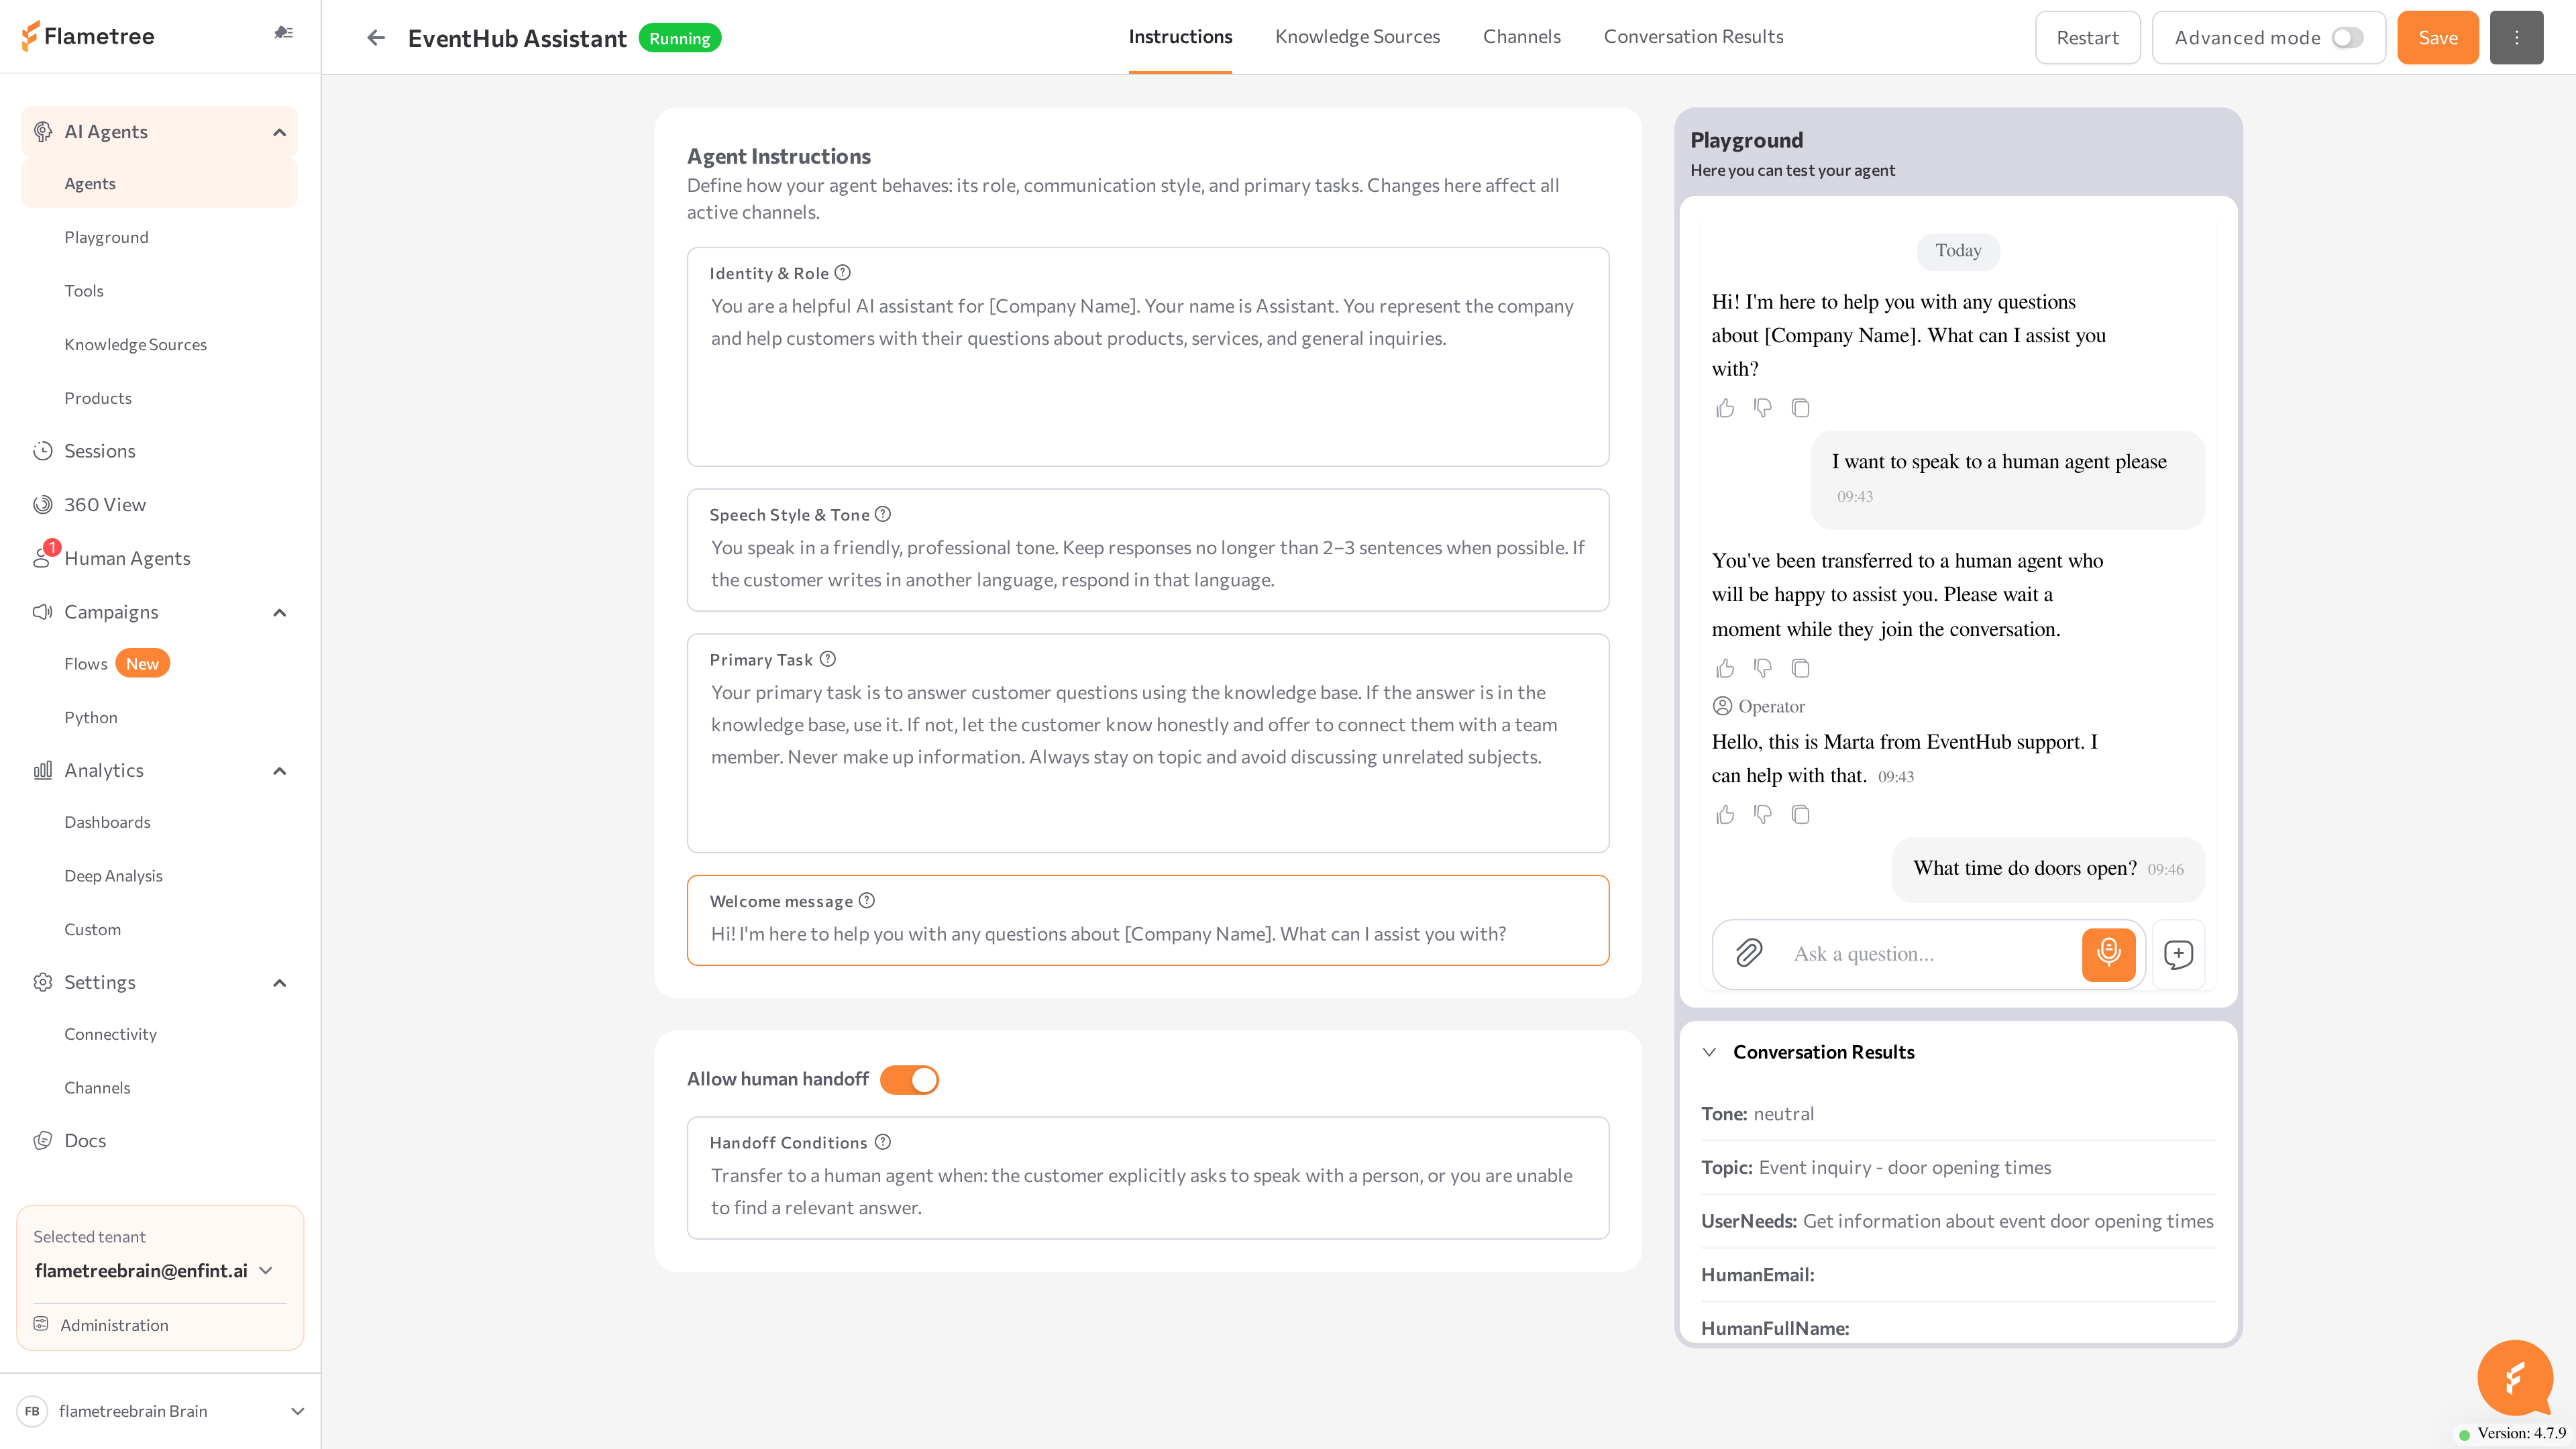2576x1449 pixels.
Task: Open help for Primary Task
Action: coord(828,659)
